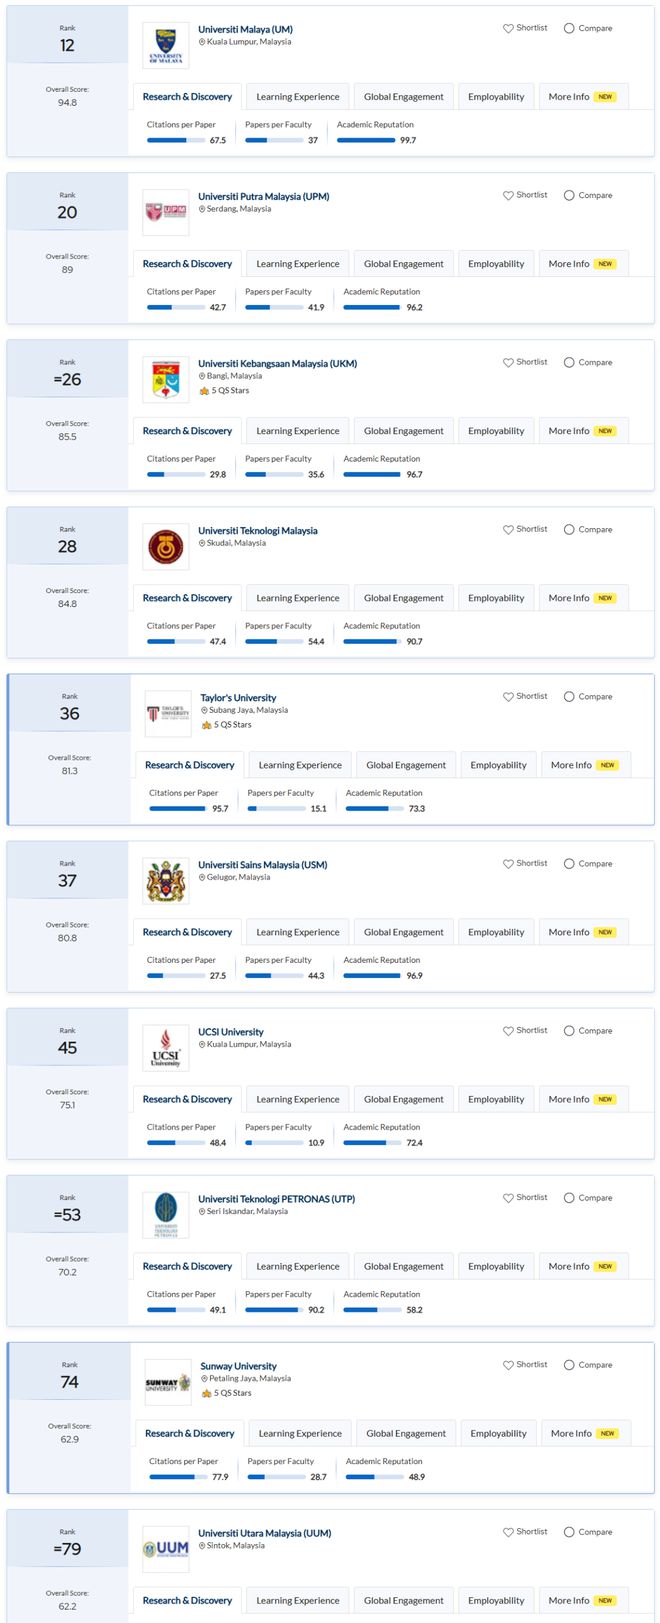The image size is (660, 1623).
Task: Shortlist Sunway University via the heart icon
Action: pyautogui.click(x=508, y=1364)
